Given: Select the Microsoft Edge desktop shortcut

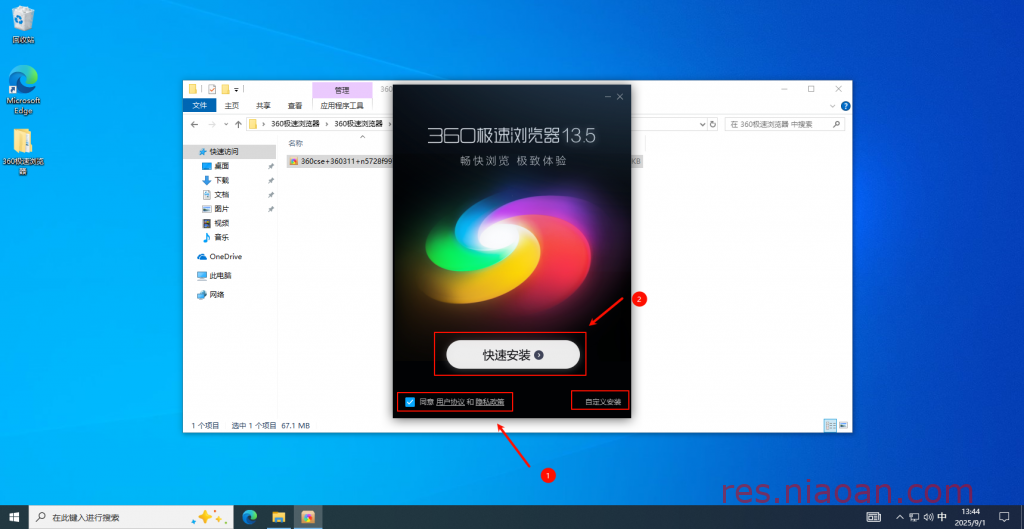Looking at the screenshot, I should click(23, 89).
